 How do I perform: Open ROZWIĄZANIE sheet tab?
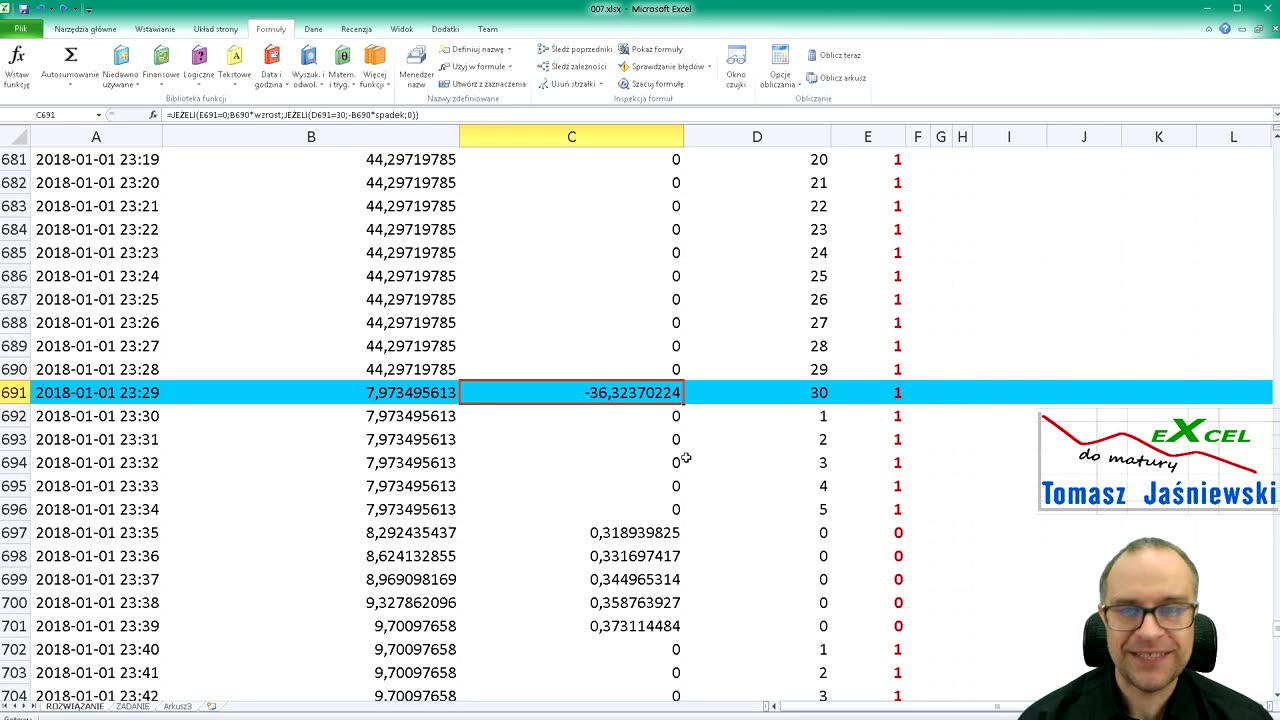(75, 707)
